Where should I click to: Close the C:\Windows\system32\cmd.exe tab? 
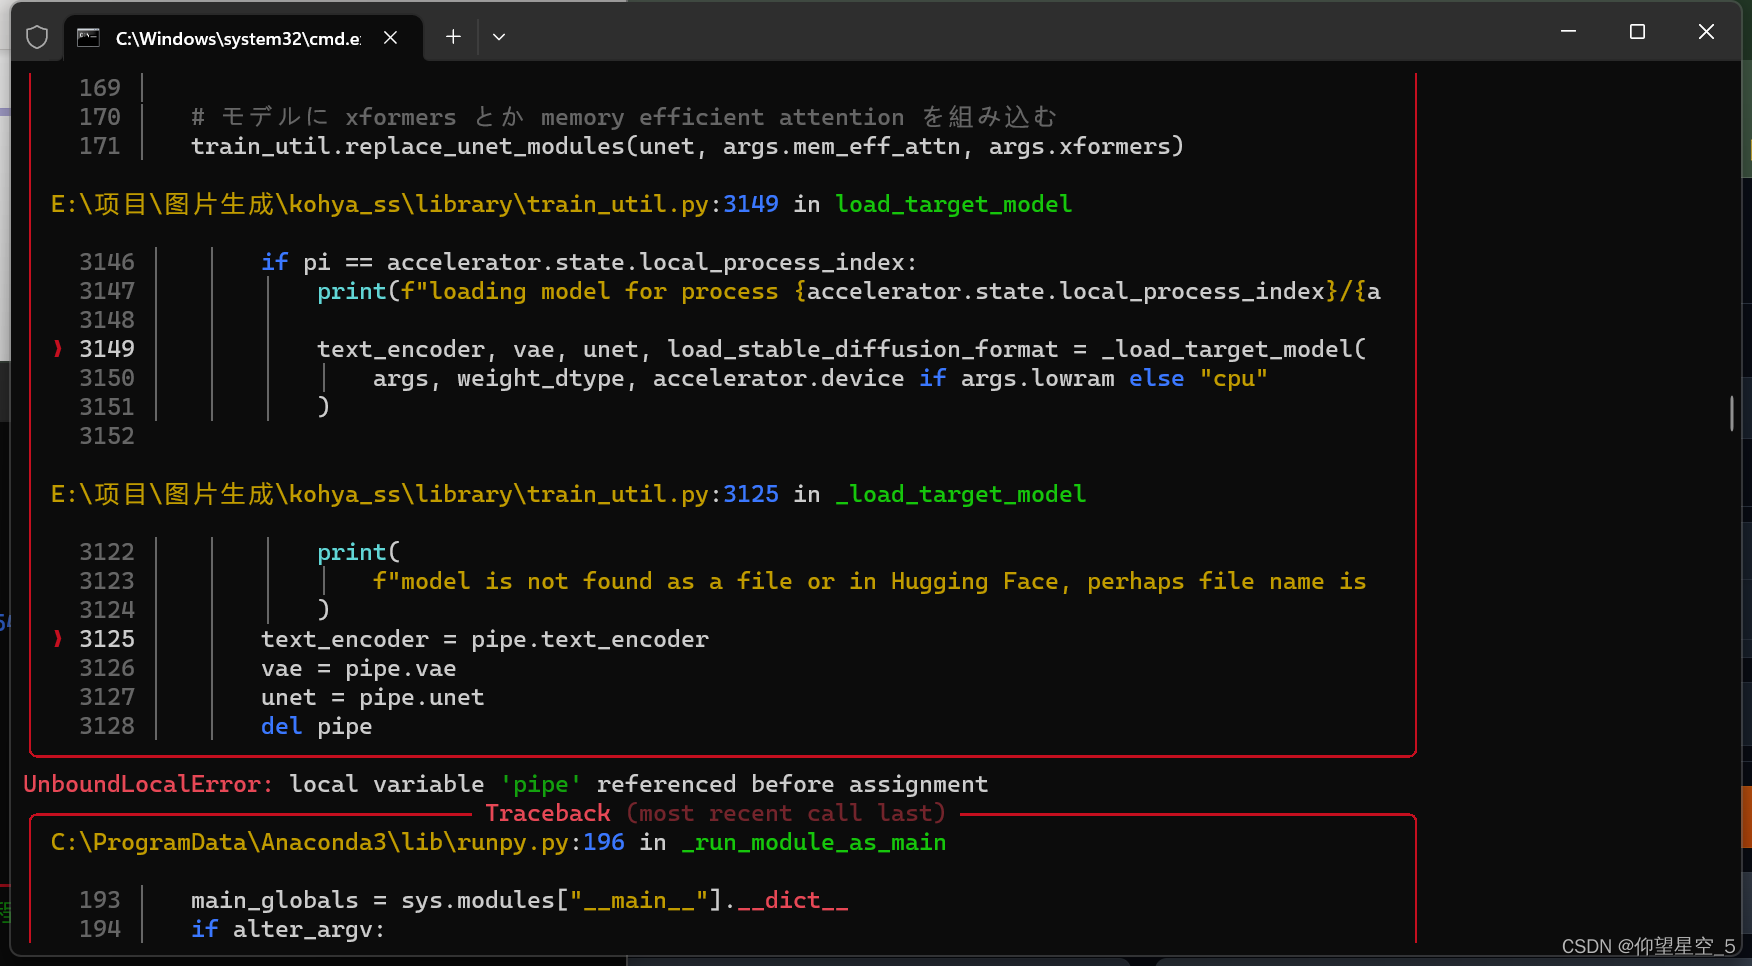(x=390, y=37)
